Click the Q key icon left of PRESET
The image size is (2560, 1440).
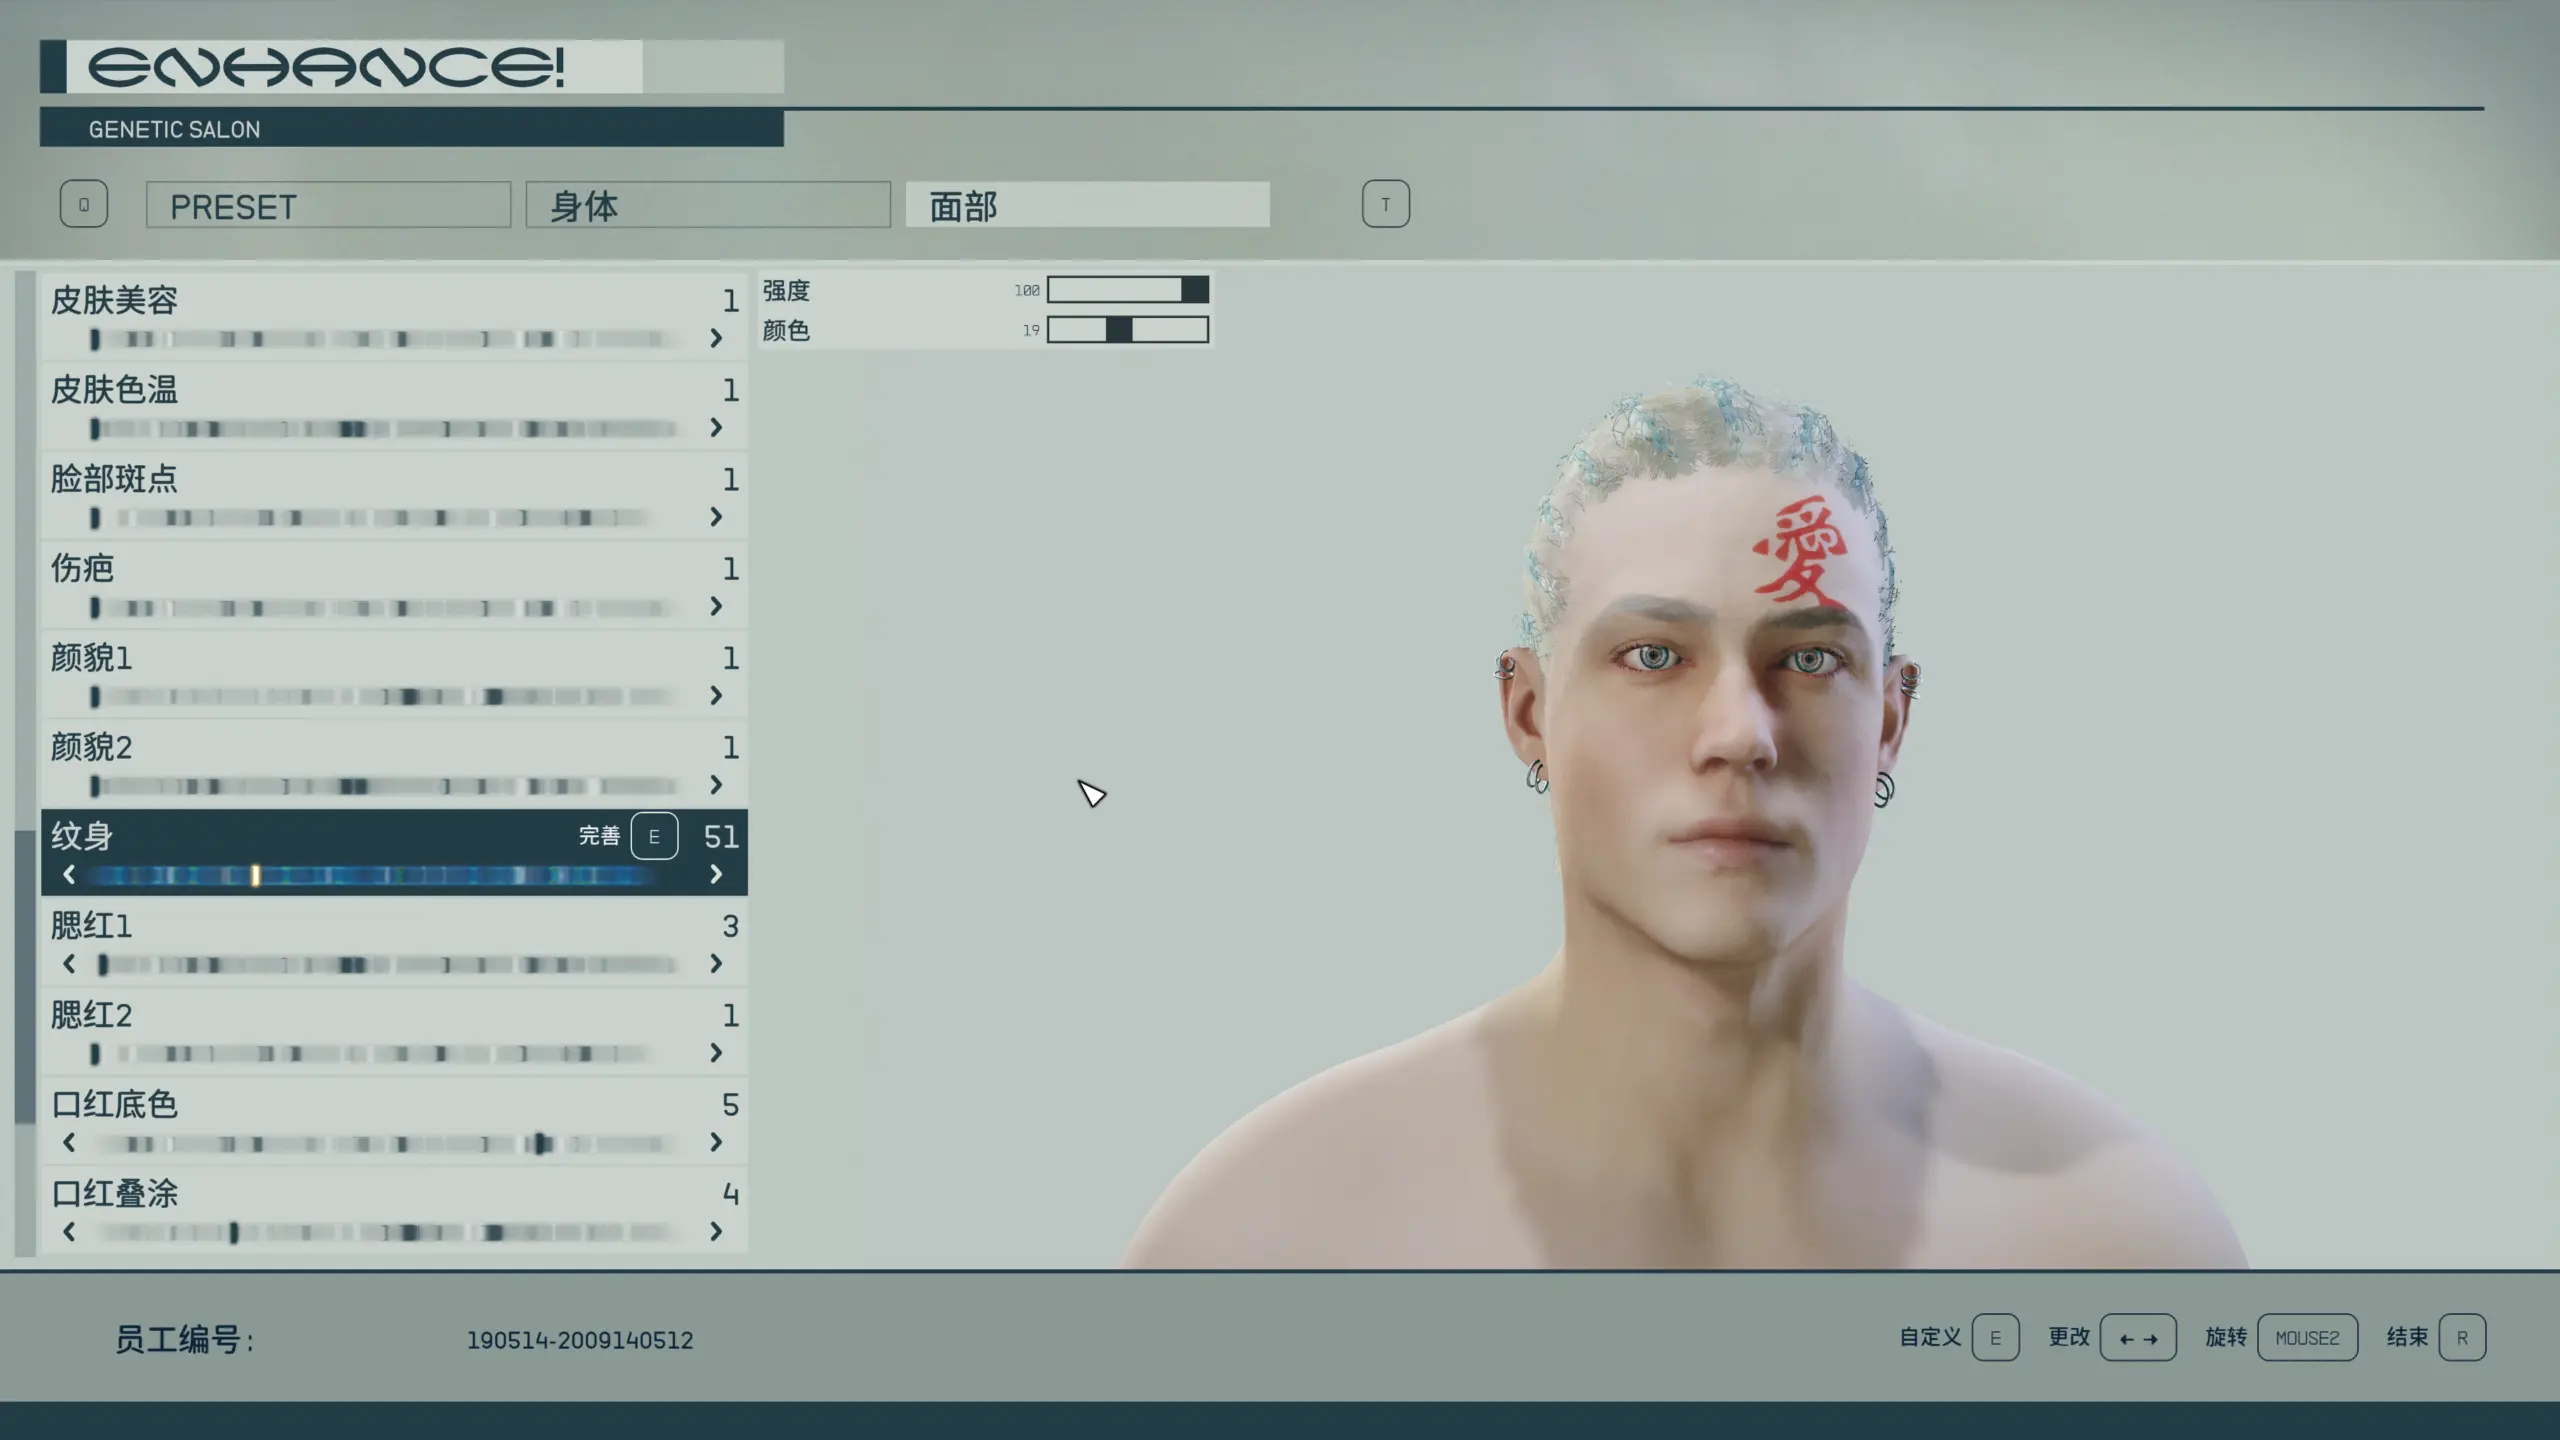click(84, 204)
